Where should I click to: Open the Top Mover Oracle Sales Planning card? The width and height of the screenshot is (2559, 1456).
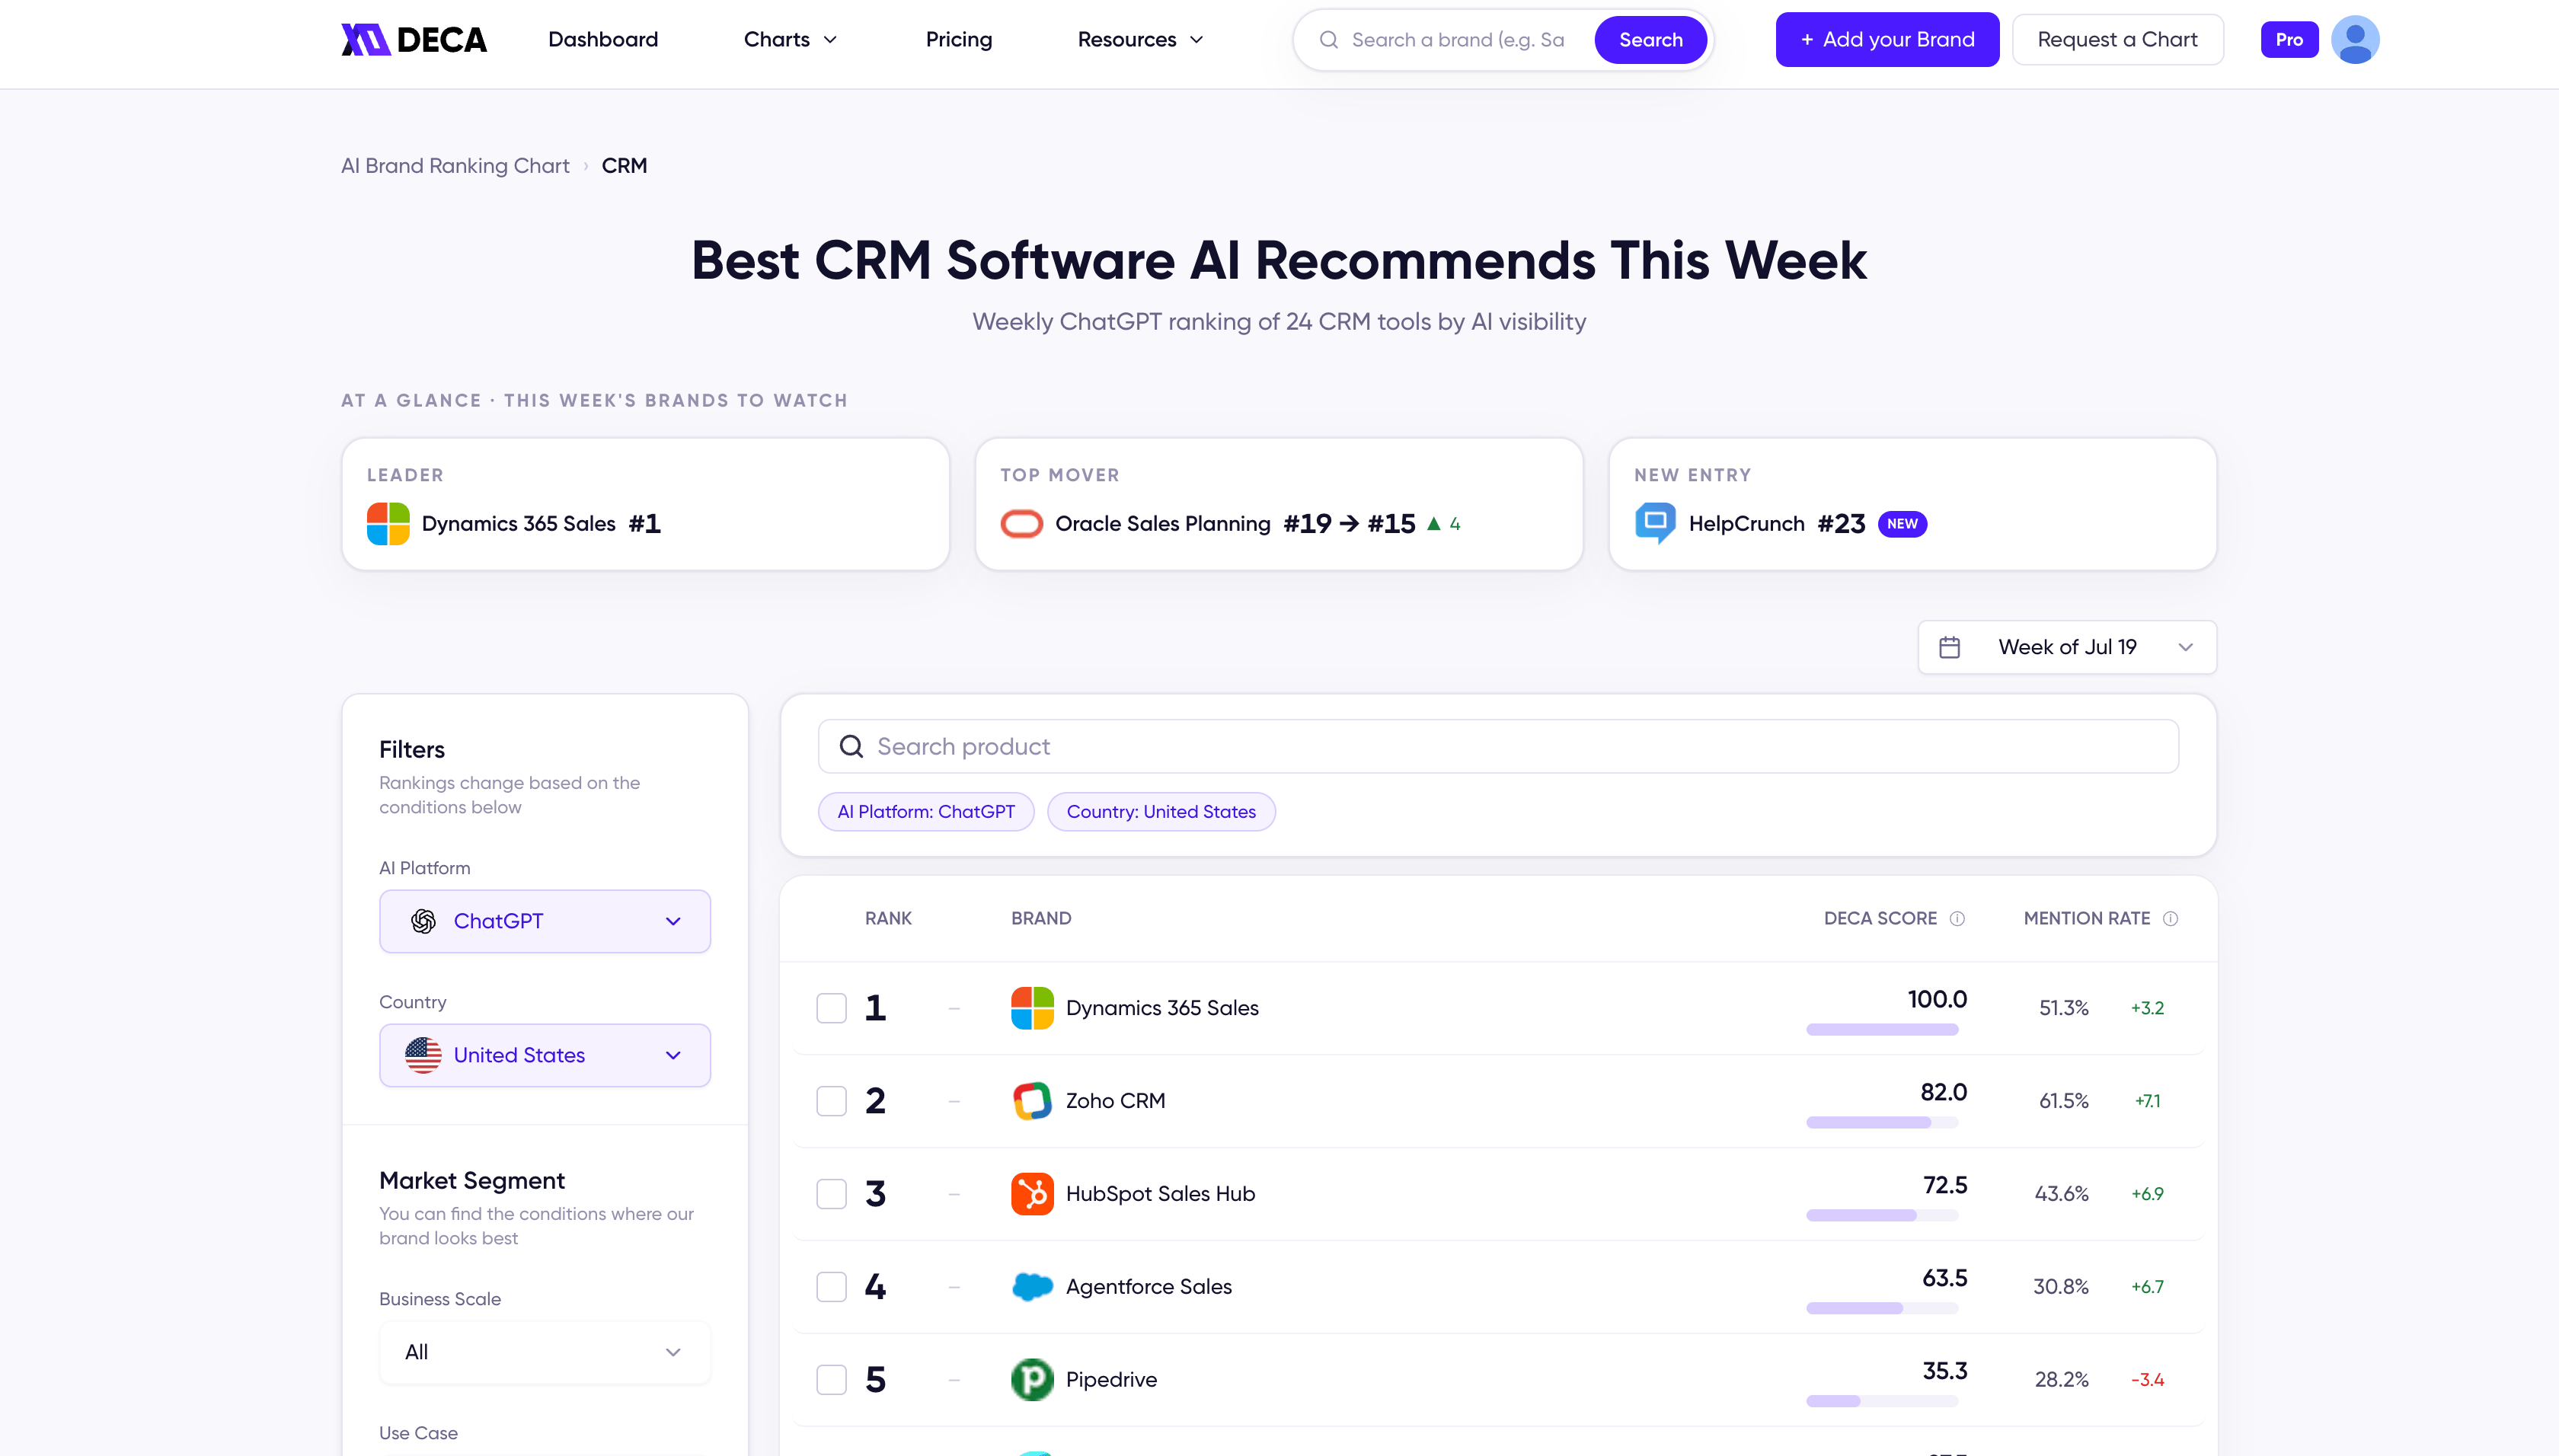(x=1278, y=505)
